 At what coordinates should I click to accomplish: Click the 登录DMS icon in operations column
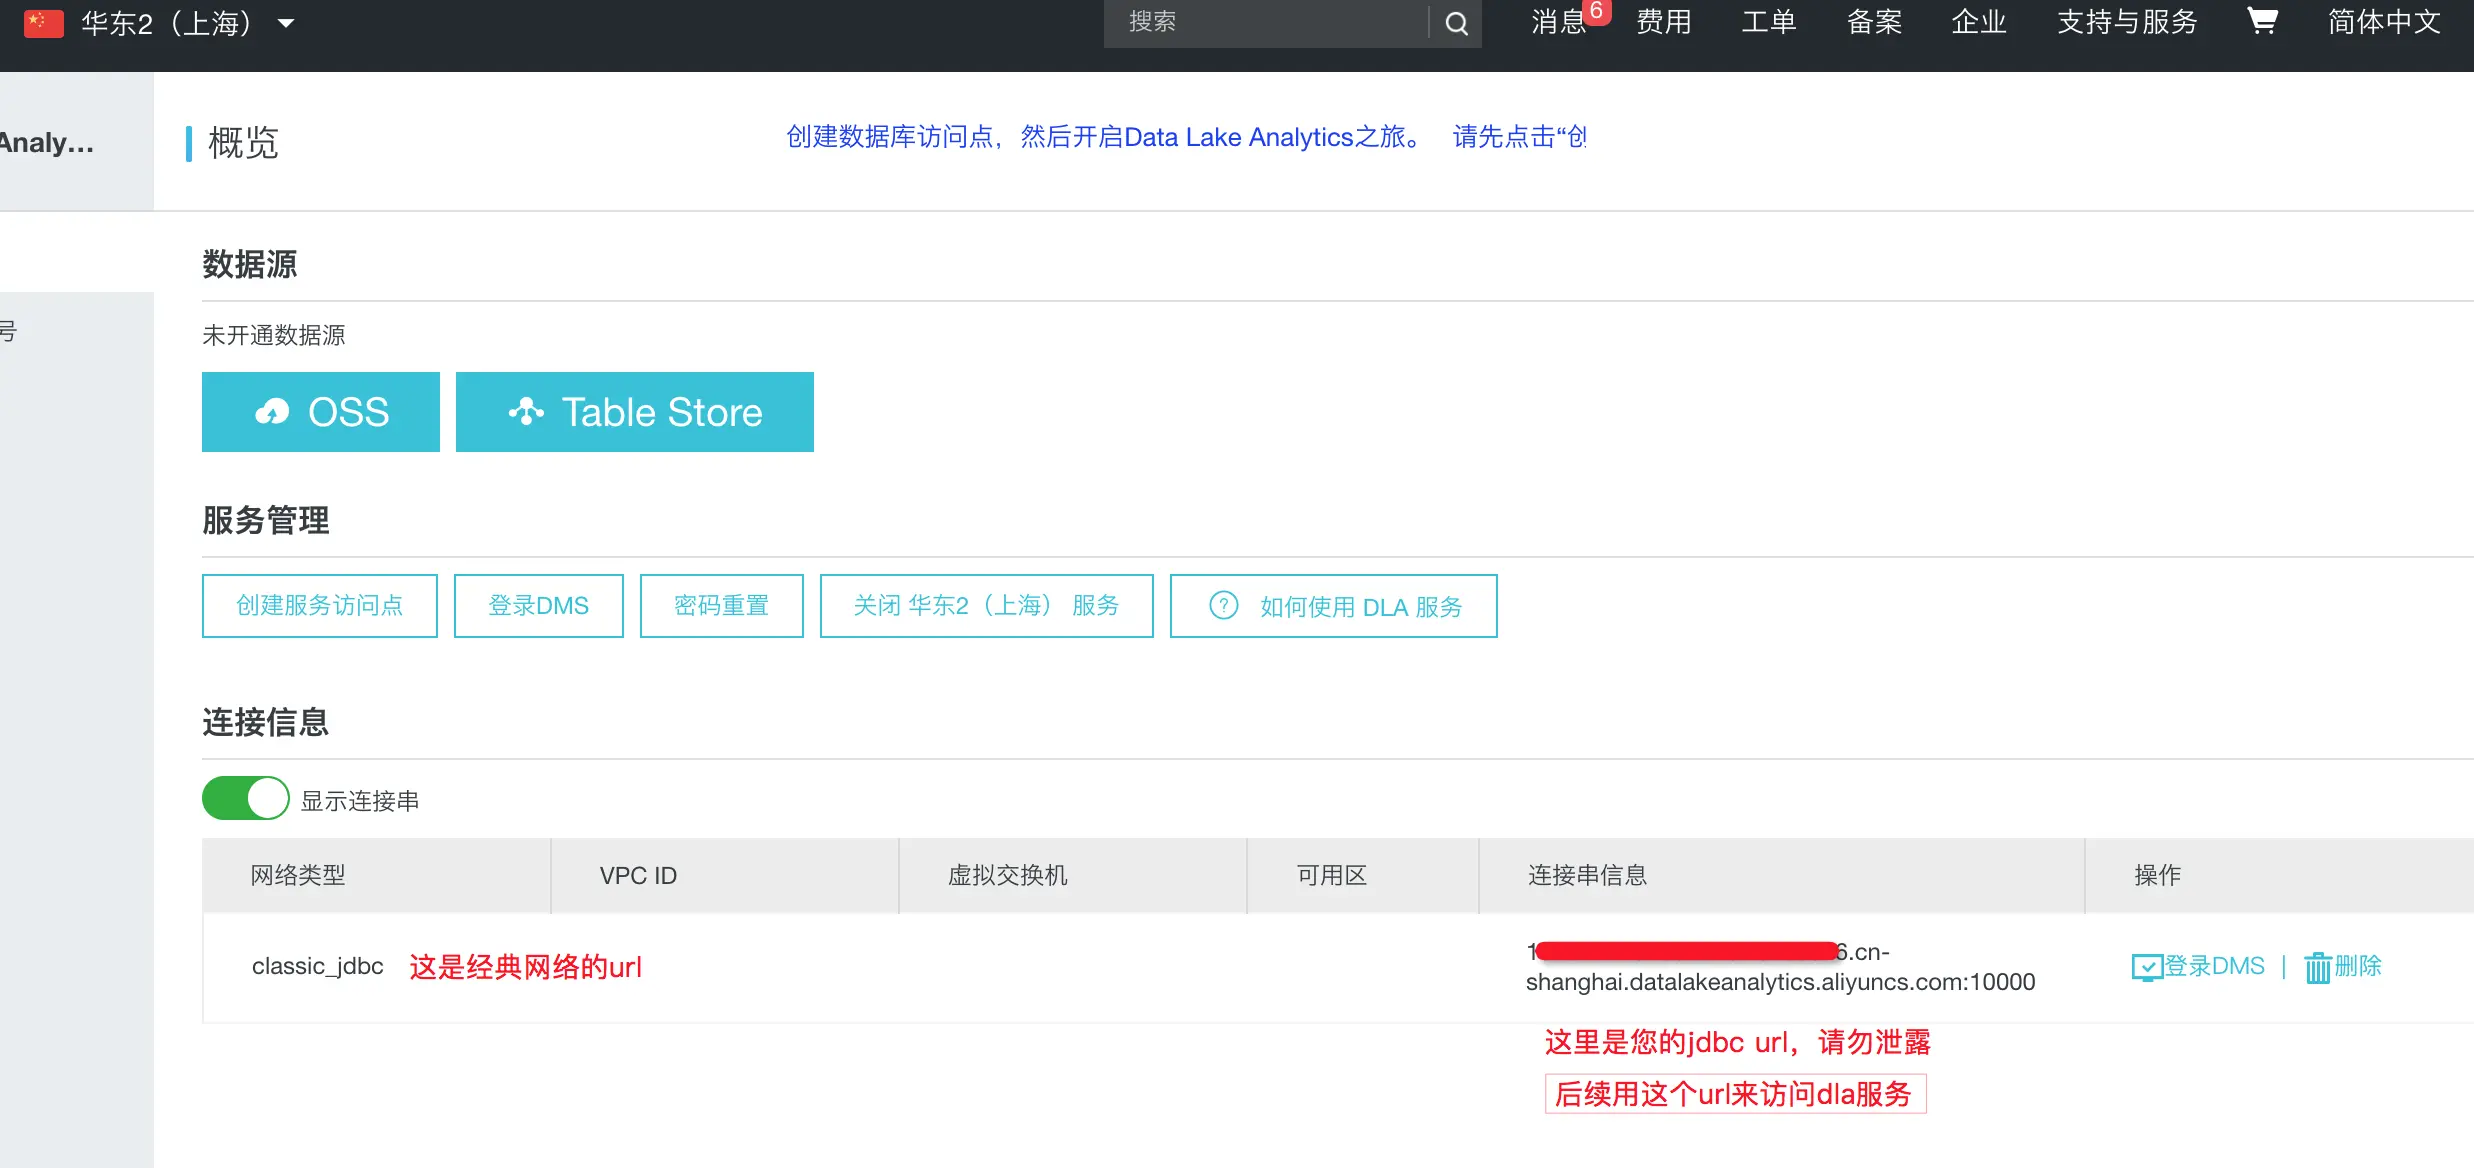point(2147,967)
